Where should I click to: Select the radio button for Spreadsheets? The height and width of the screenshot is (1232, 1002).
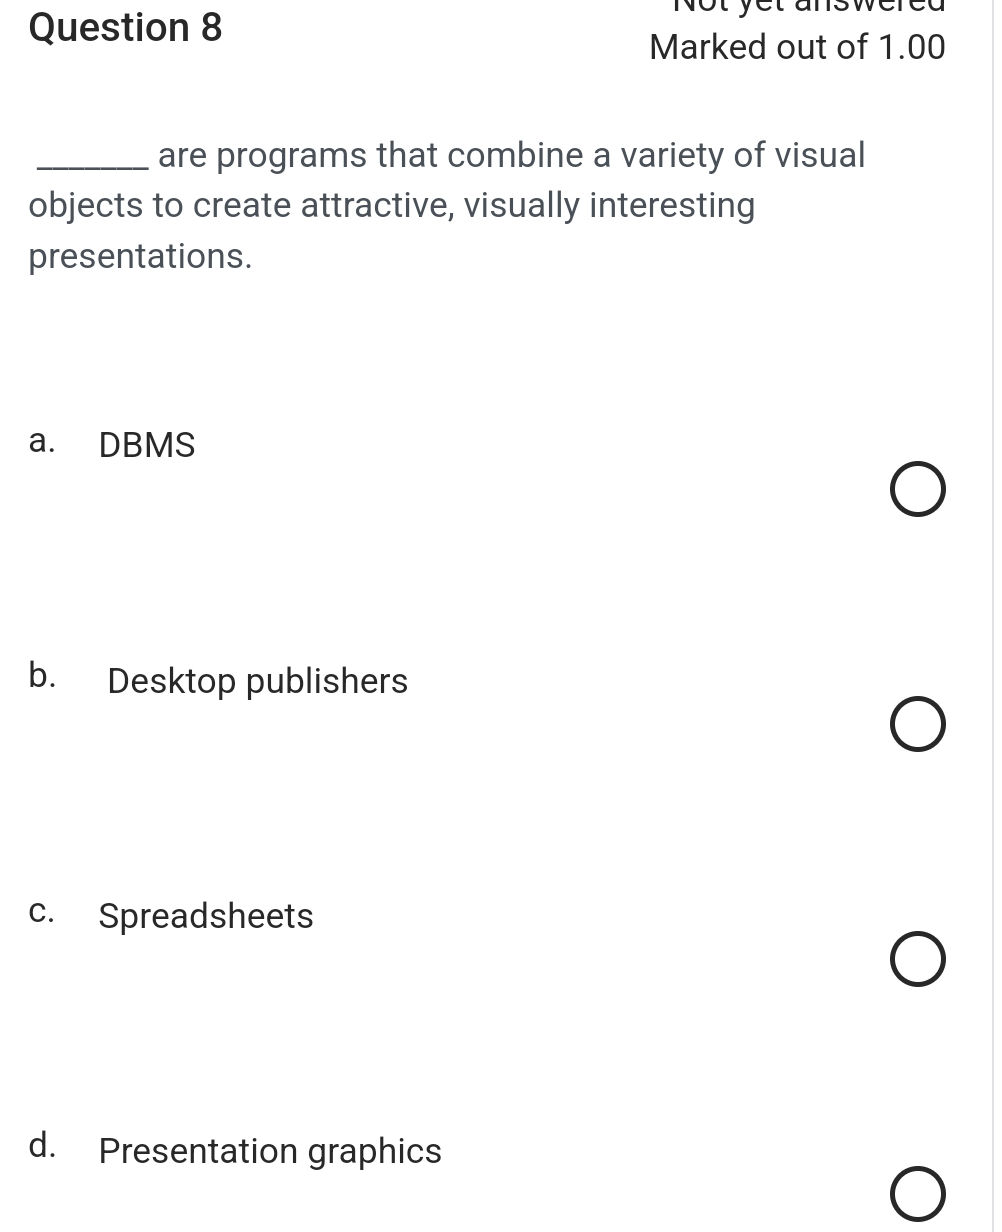(917, 959)
